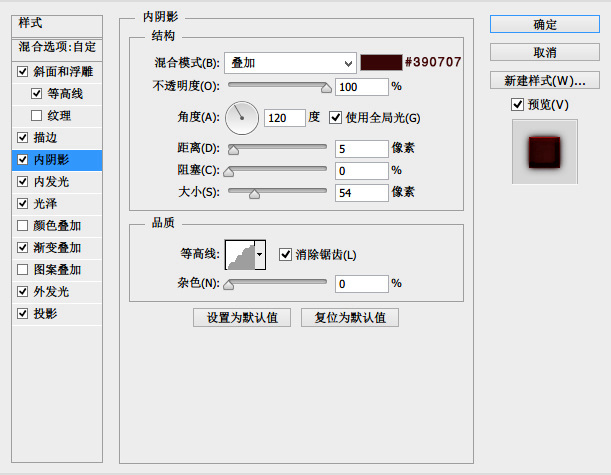Confirm with the 确定 button
Viewport: 611px width, 475px height.
click(x=545, y=24)
